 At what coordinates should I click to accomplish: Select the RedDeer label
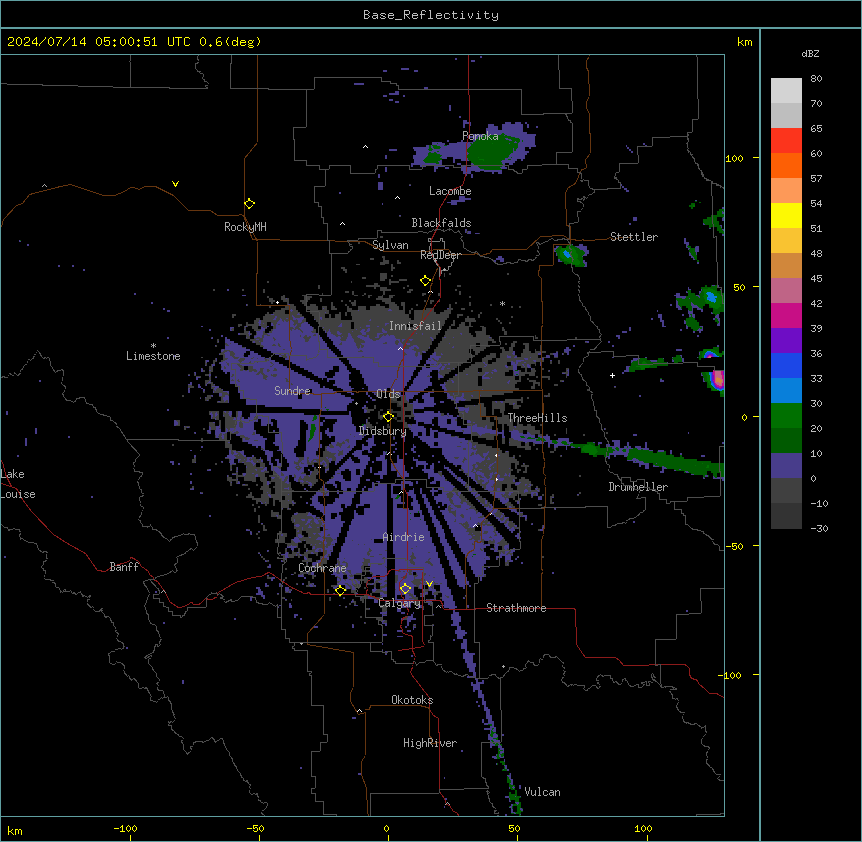[x=440, y=255]
